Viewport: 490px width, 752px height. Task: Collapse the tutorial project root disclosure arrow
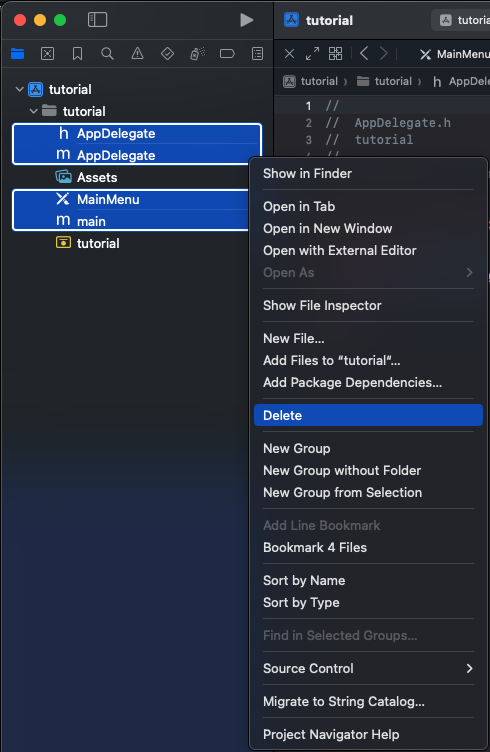click(20, 89)
